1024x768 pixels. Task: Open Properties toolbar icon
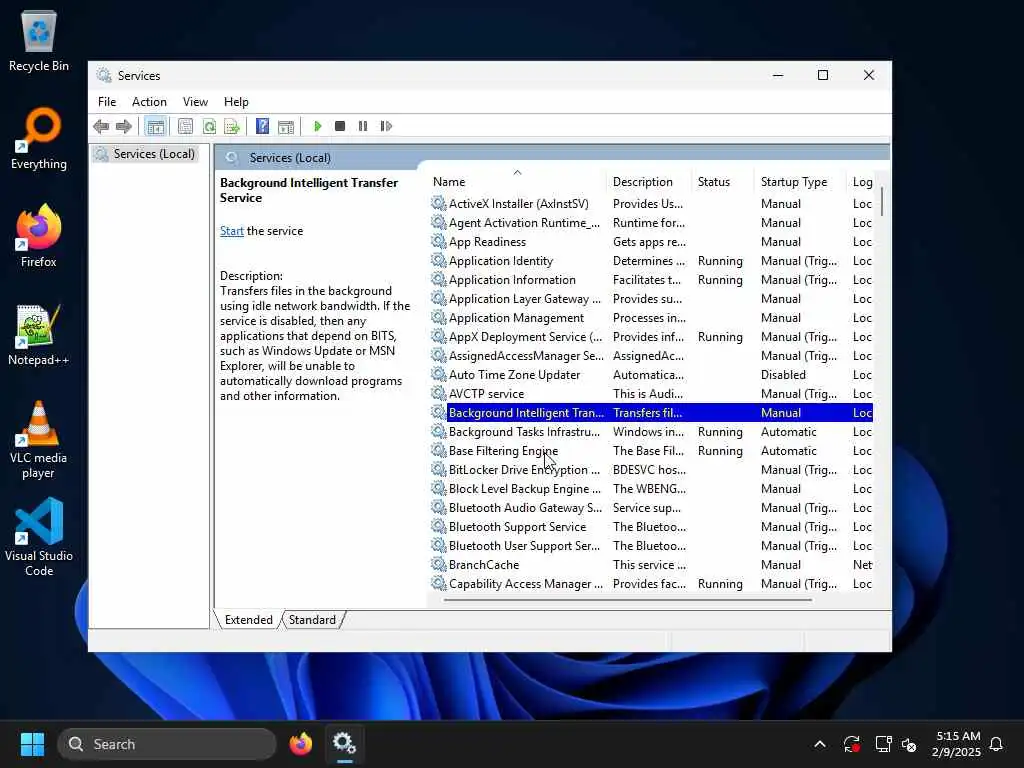pyautogui.click(x=185, y=126)
